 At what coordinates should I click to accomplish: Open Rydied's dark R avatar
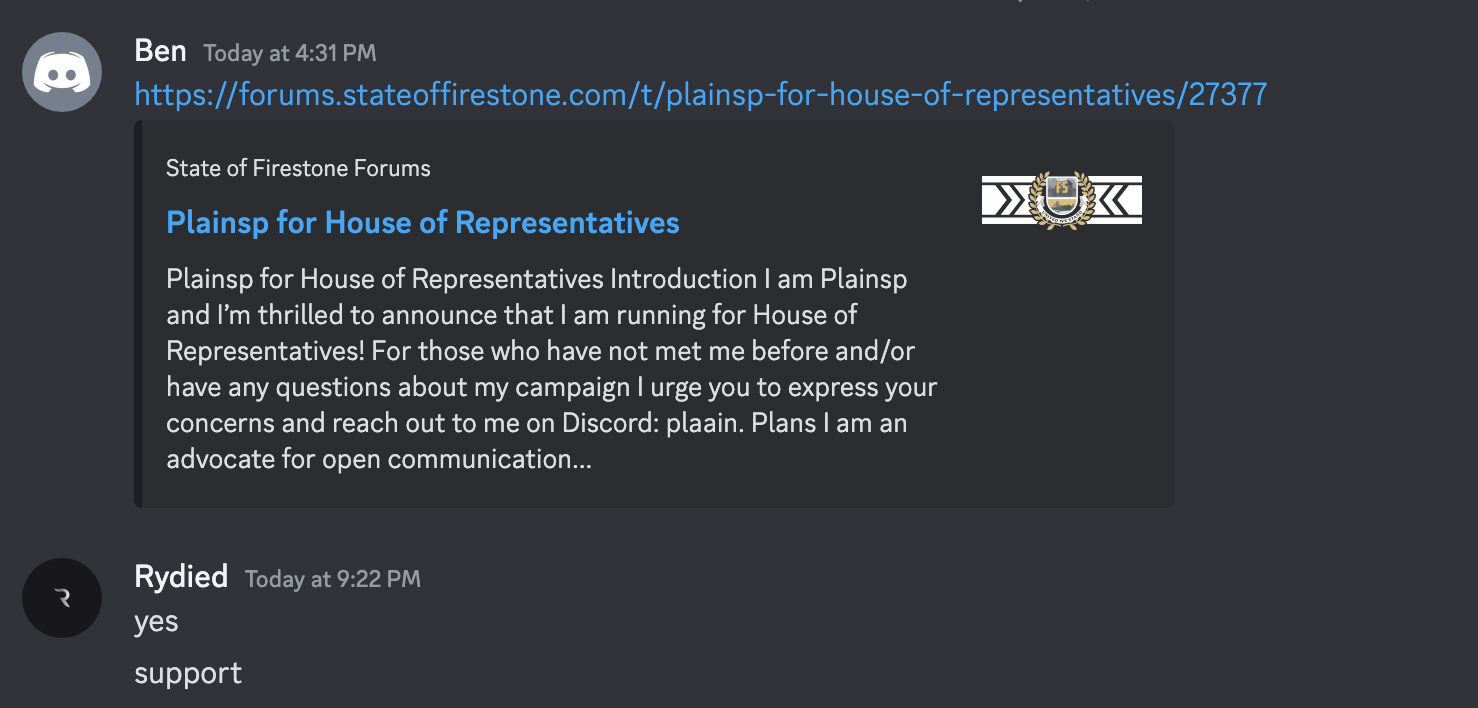tap(62, 598)
